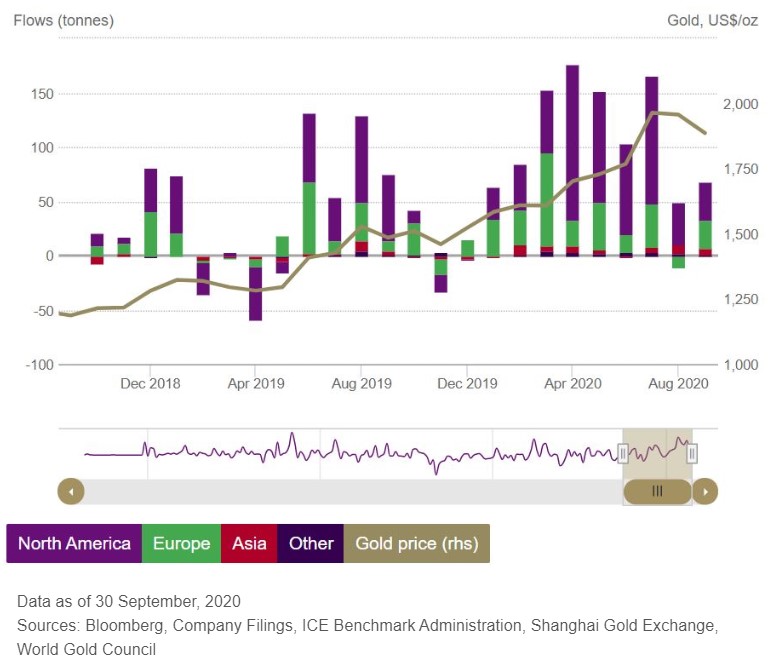Click the Aug 2020 x-axis label

click(x=679, y=383)
